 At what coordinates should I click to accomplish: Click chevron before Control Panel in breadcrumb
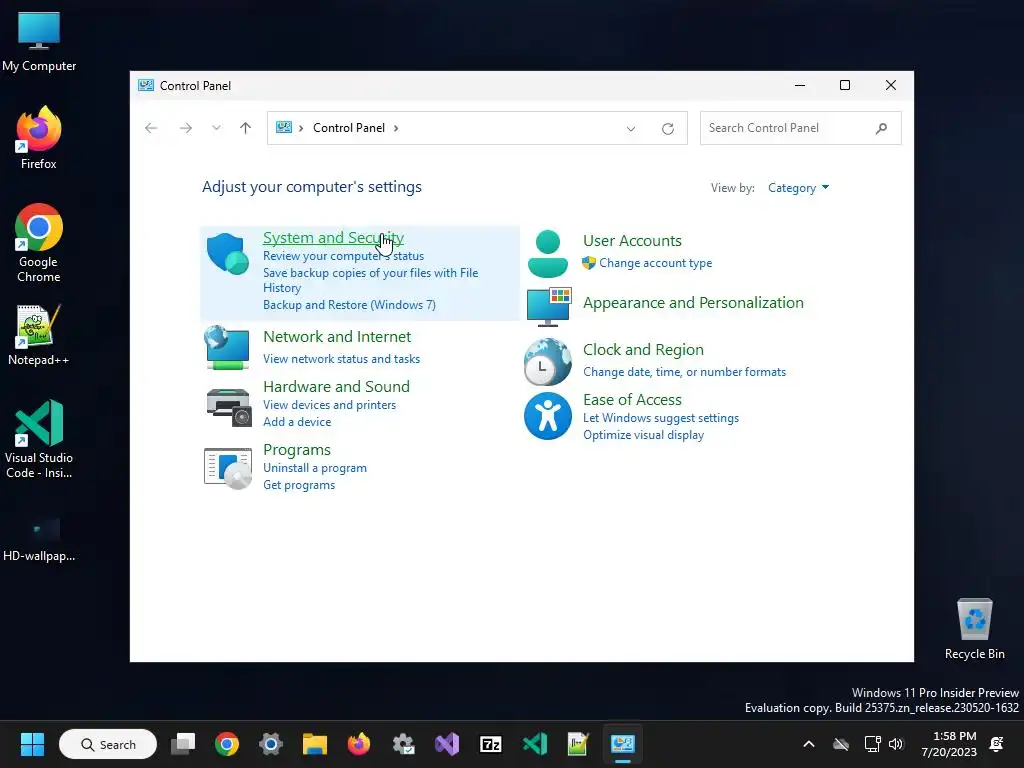301,128
